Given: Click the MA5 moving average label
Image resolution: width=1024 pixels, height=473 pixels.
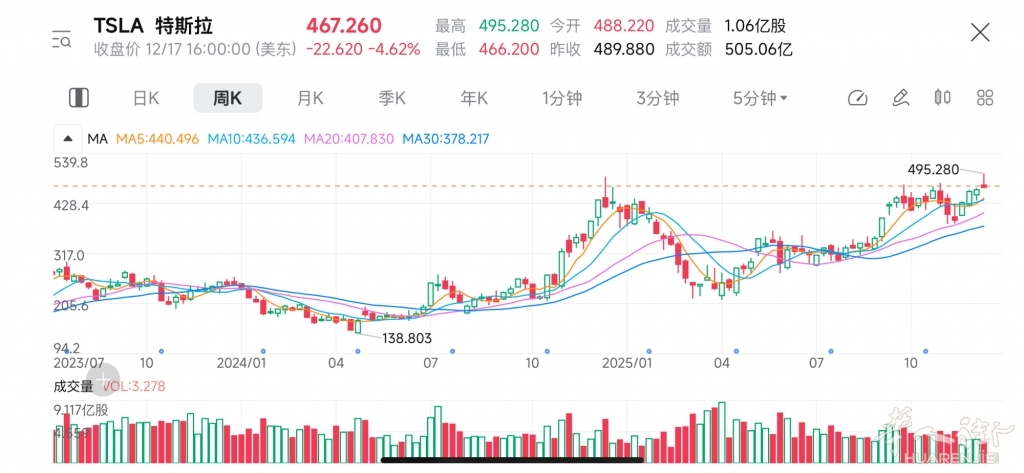Looking at the screenshot, I should (155, 138).
